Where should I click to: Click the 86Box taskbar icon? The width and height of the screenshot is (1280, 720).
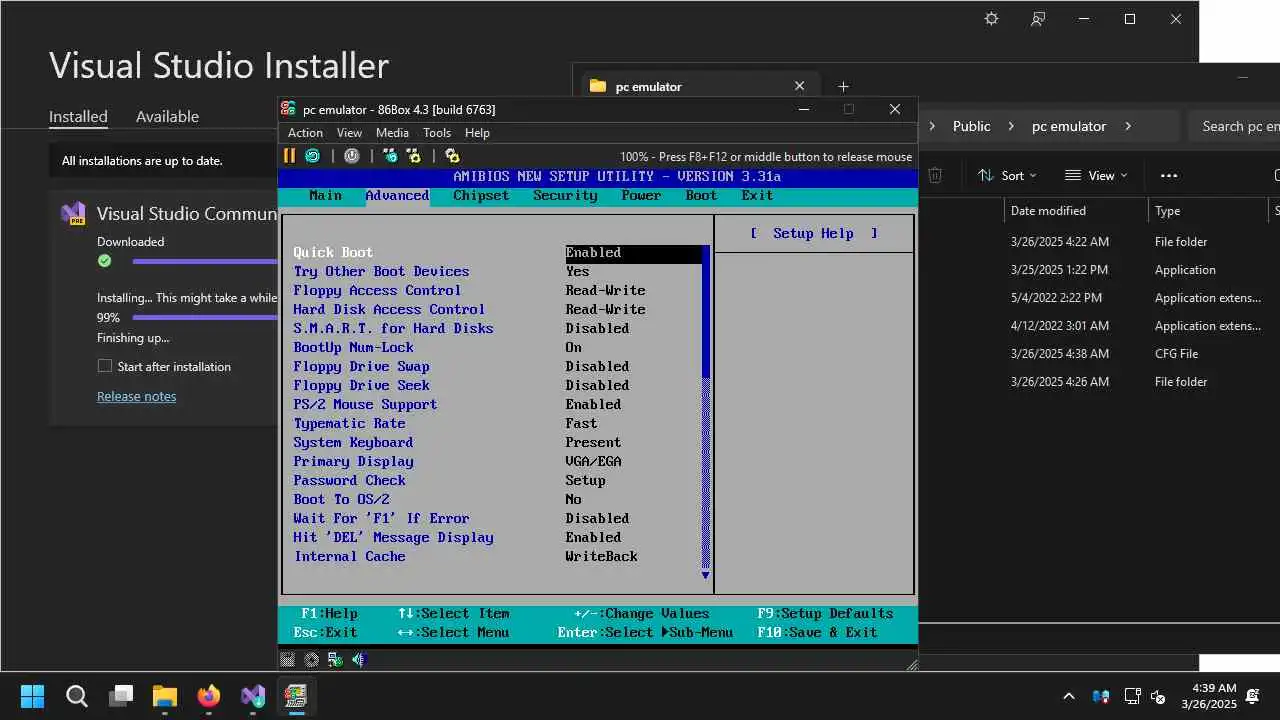click(x=296, y=696)
